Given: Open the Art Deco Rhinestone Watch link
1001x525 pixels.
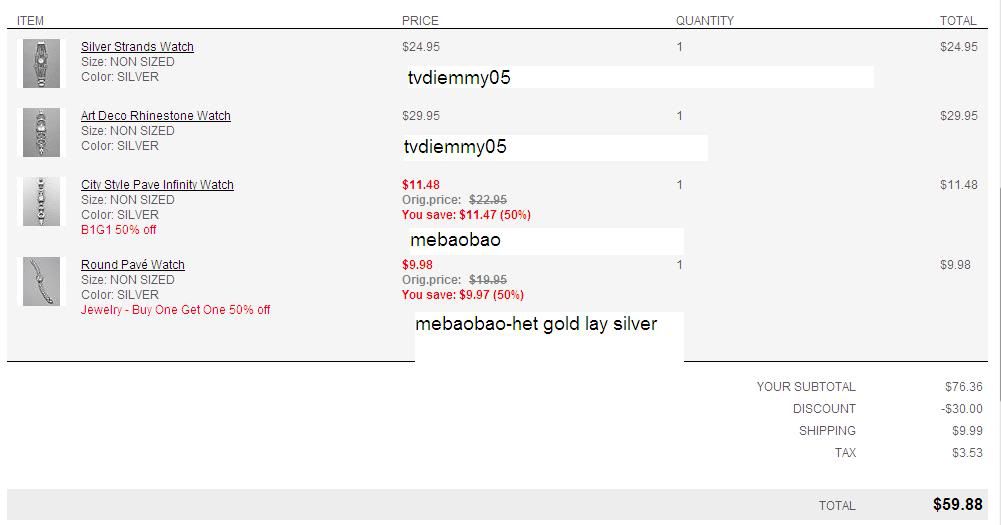Looking at the screenshot, I should pos(155,116).
